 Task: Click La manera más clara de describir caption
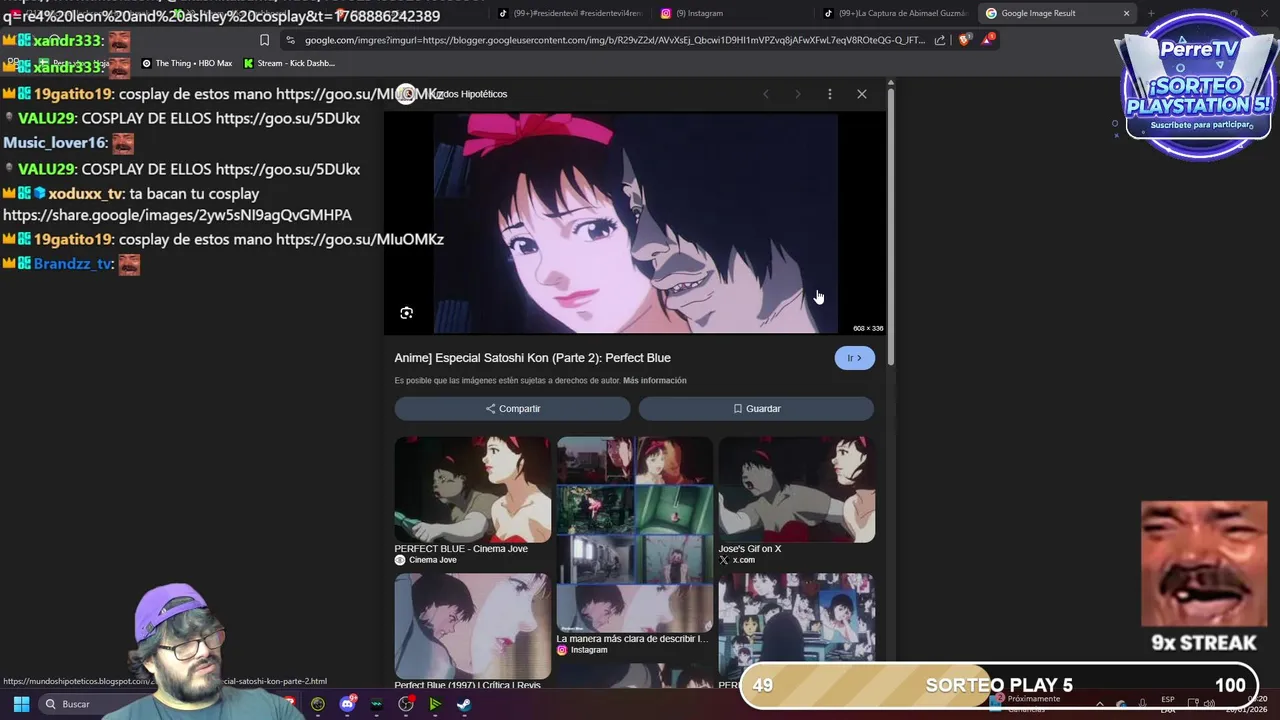point(632,638)
